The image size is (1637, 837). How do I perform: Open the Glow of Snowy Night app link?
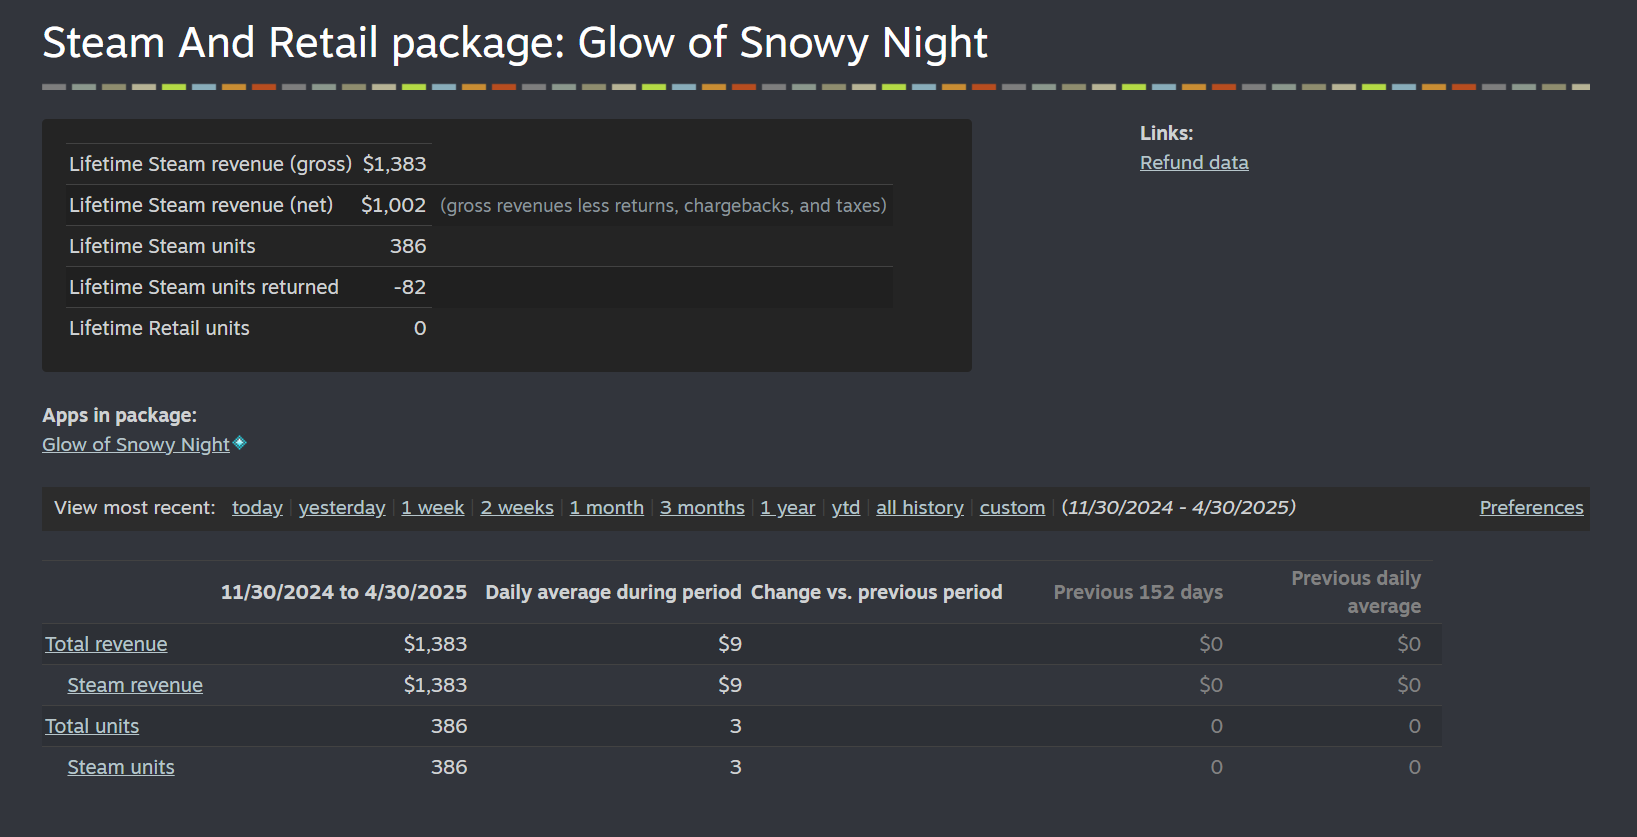click(136, 445)
